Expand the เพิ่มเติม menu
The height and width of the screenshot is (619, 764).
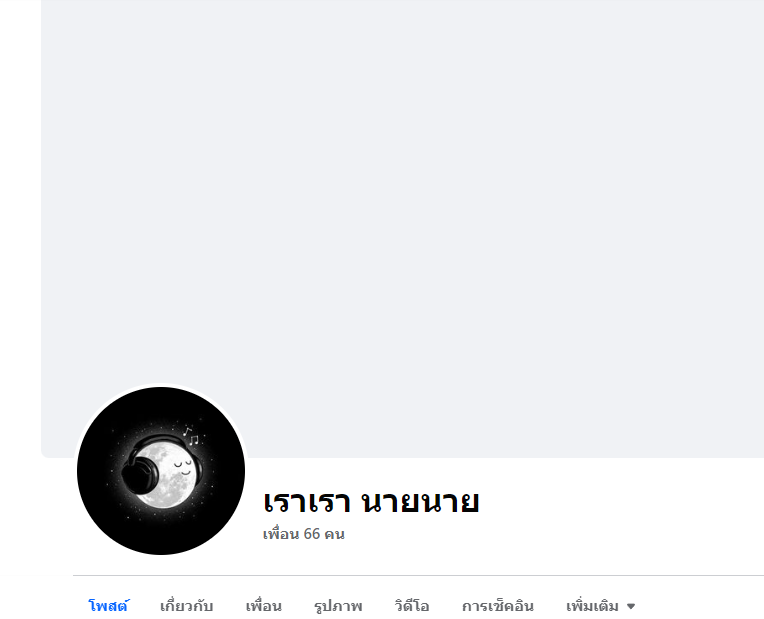(601, 606)
